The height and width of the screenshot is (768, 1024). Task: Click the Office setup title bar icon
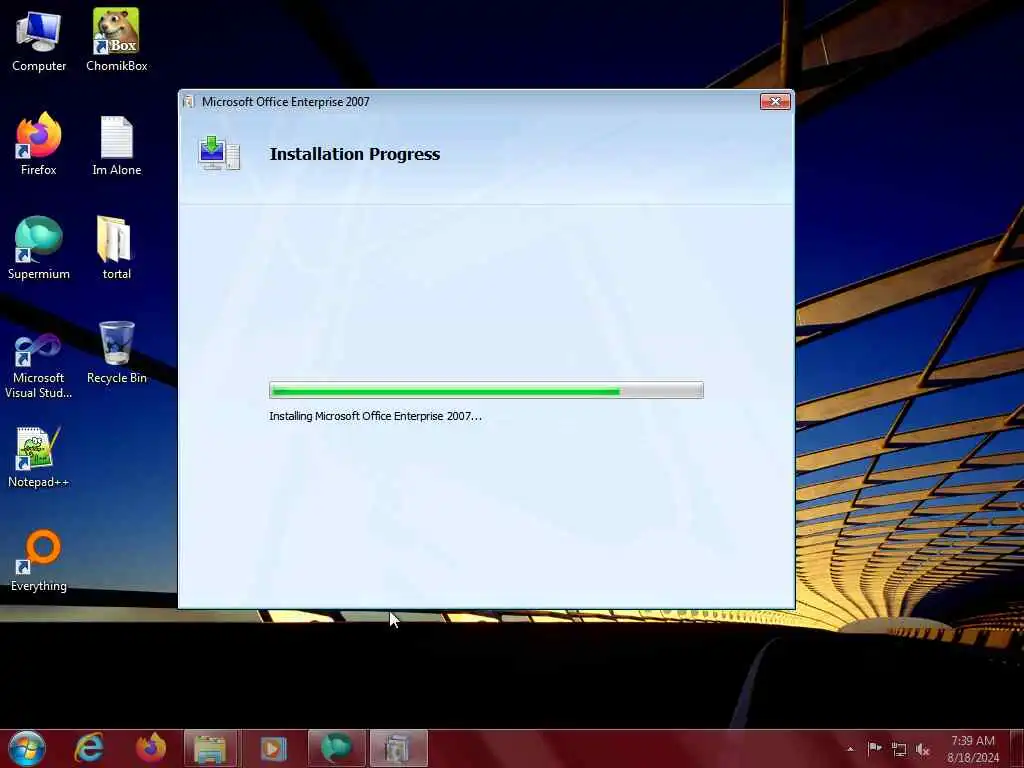[189, 102]
